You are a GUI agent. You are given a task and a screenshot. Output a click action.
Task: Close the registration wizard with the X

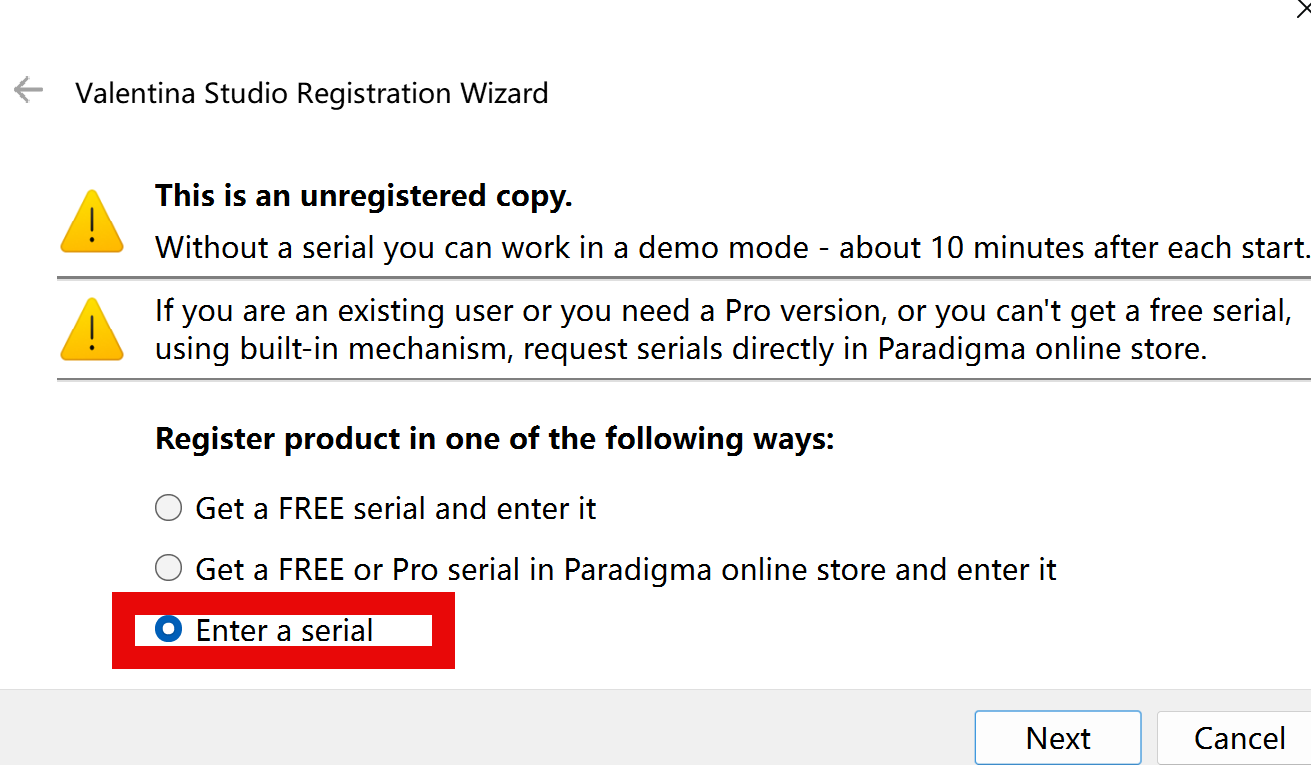click(x=1304, y=8)
